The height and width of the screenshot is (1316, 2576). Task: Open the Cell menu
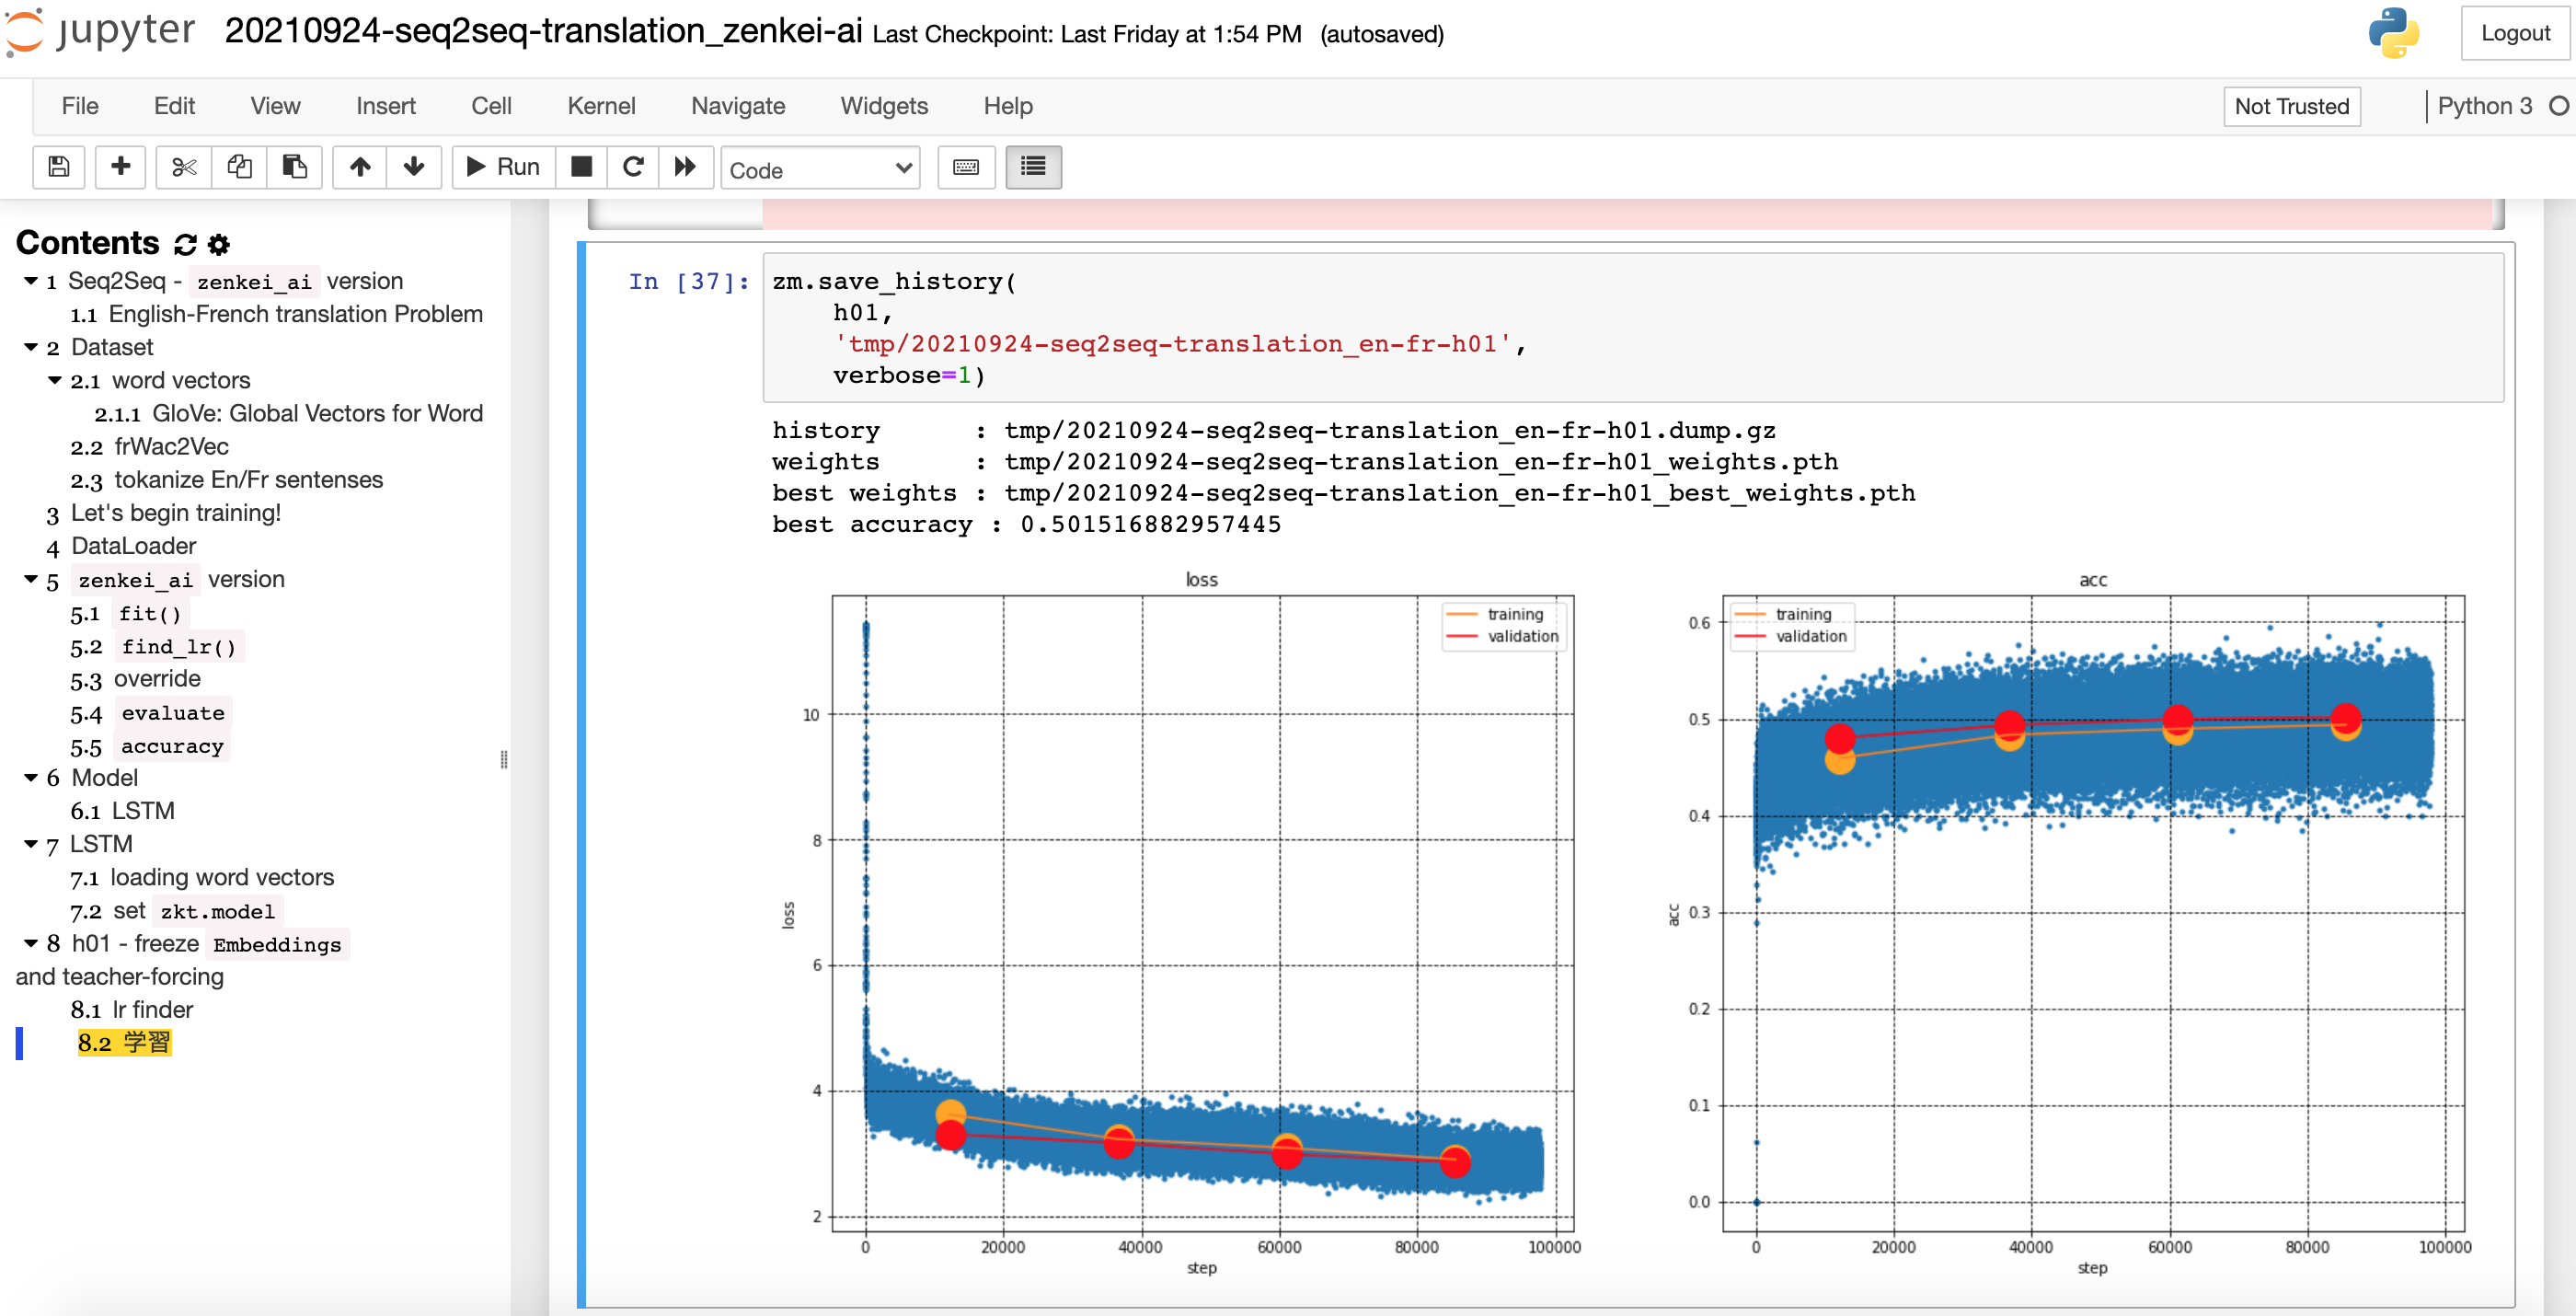pos(491,106)
